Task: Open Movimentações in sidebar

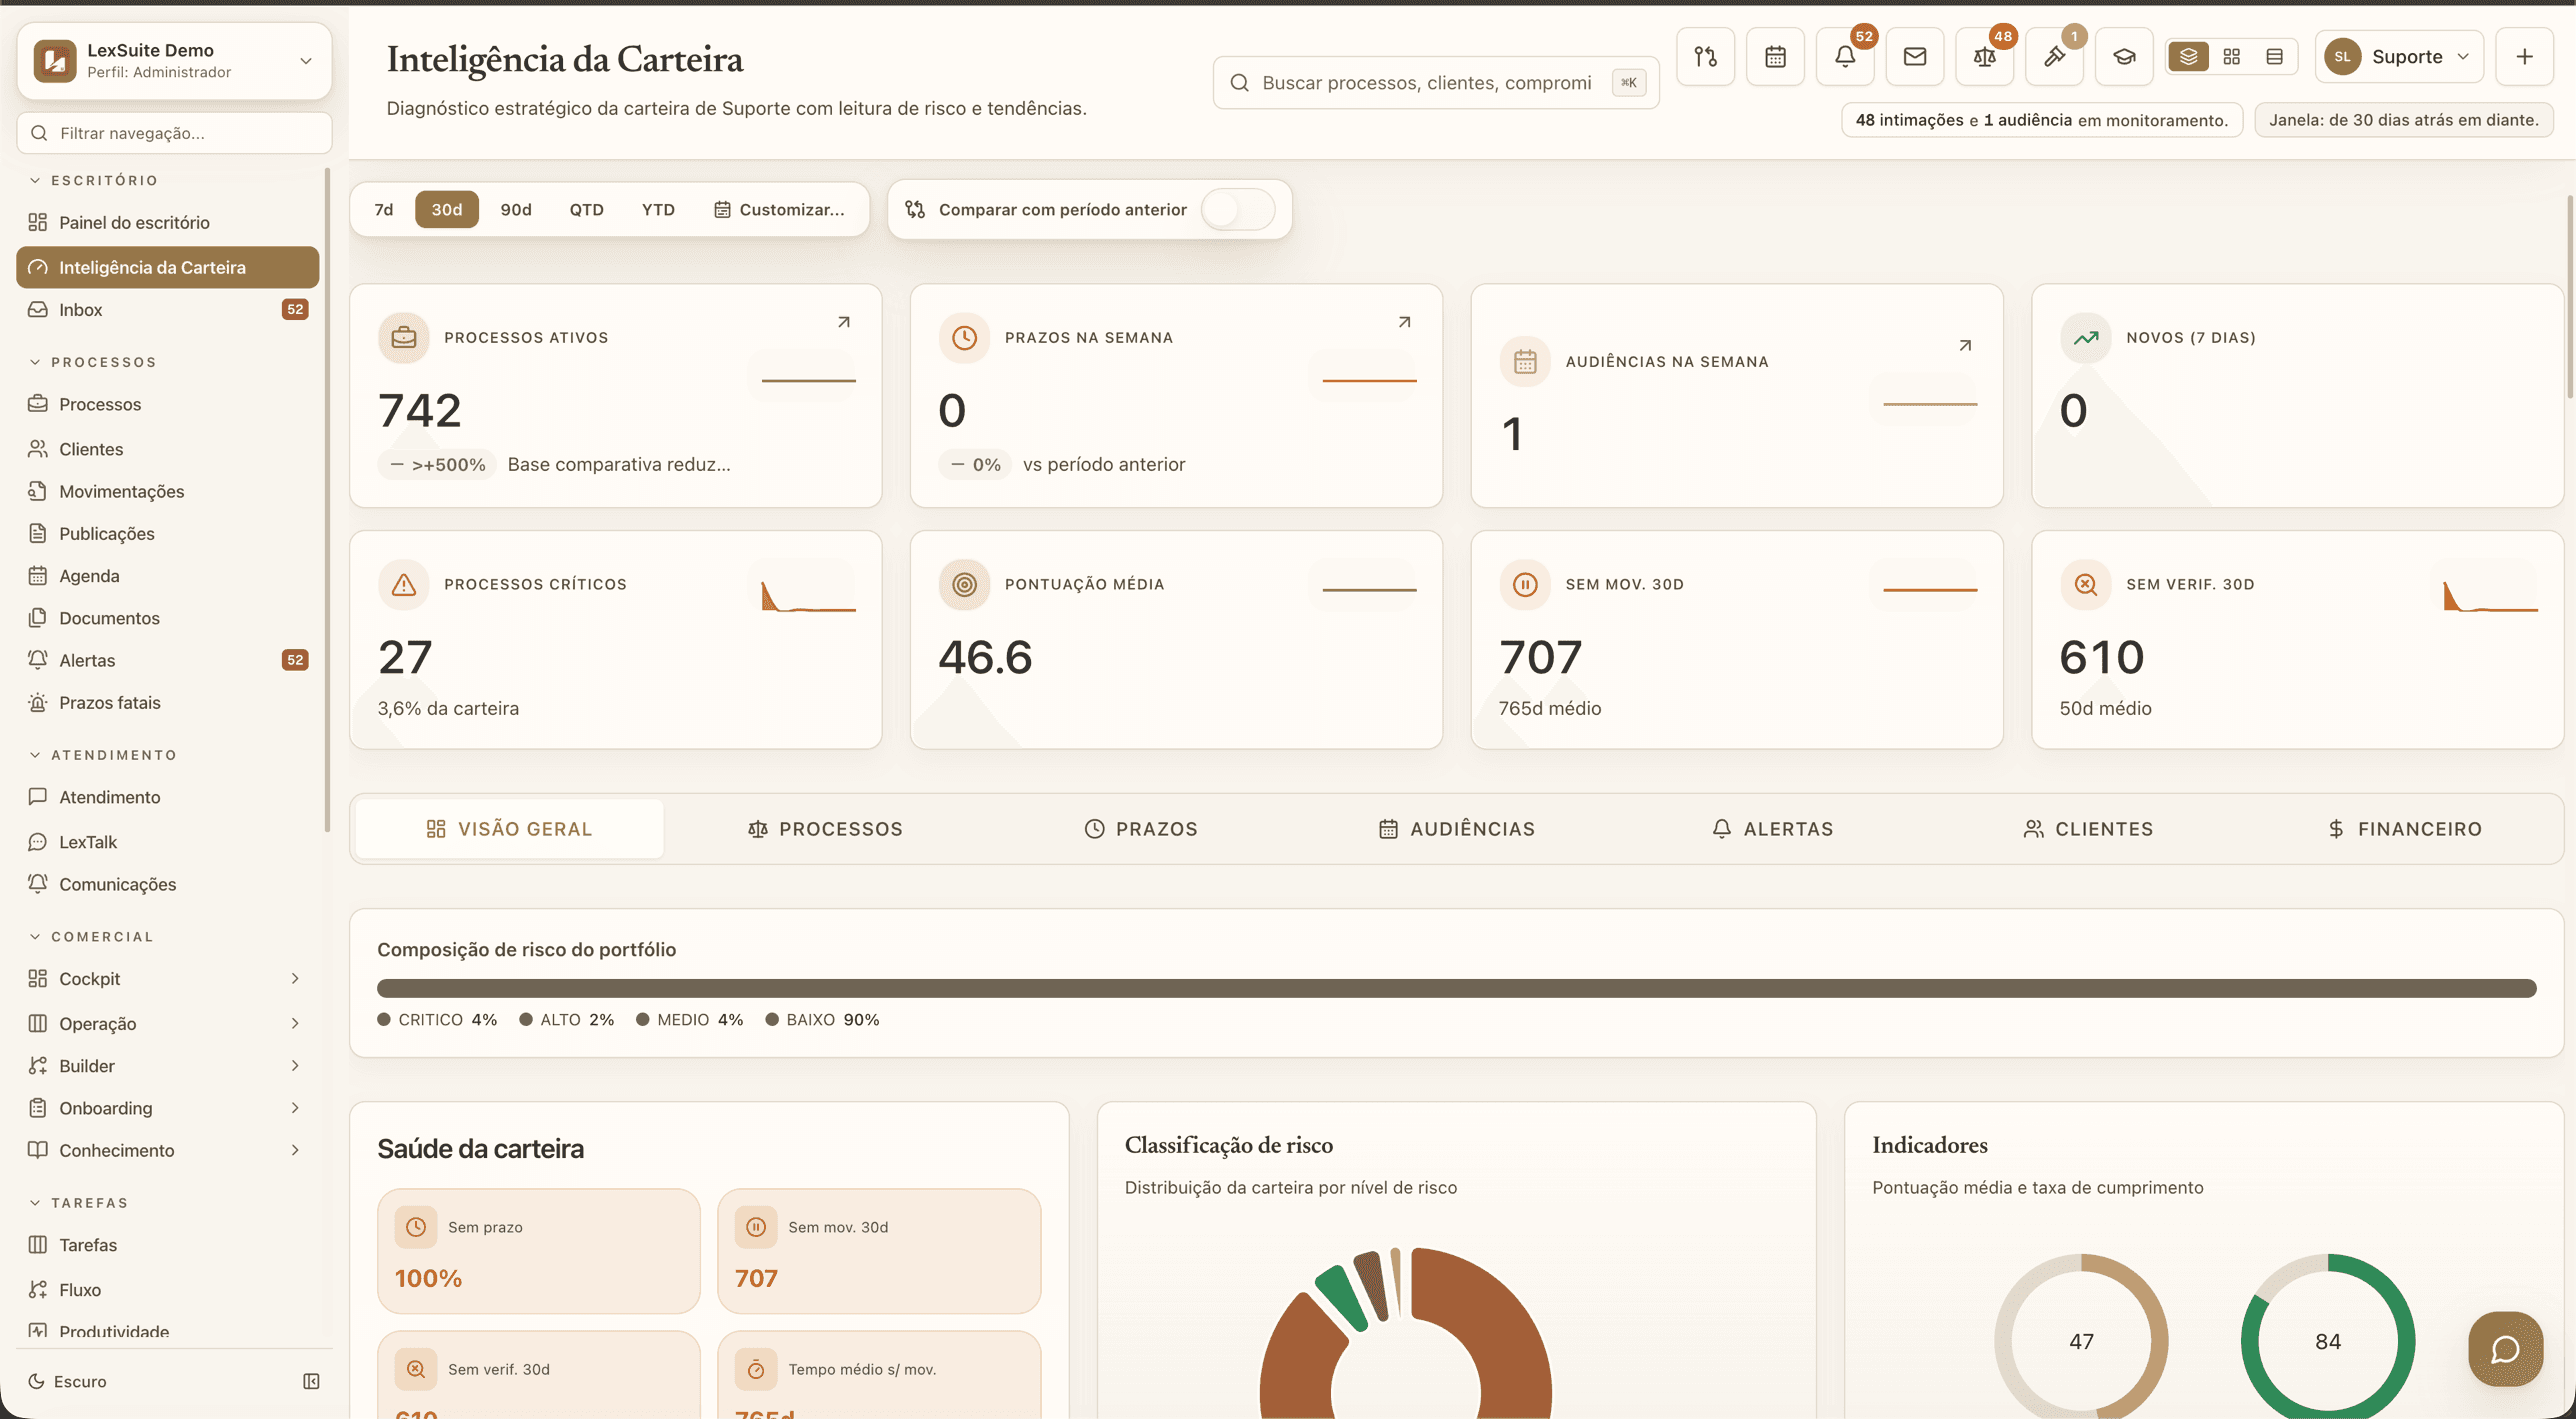Action: click(168, 491)
